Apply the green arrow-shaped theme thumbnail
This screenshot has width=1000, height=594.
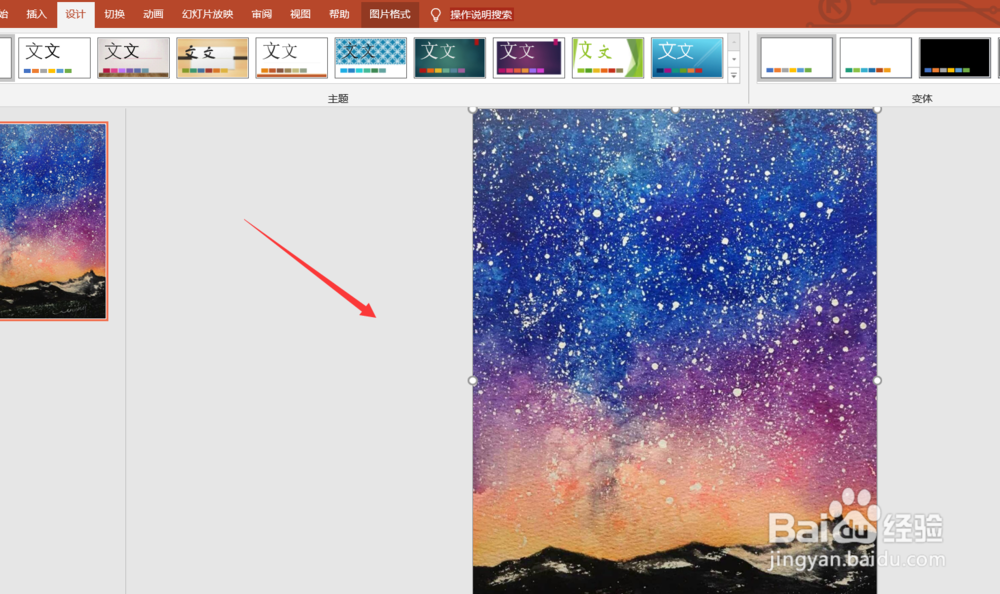click(608, 57)
